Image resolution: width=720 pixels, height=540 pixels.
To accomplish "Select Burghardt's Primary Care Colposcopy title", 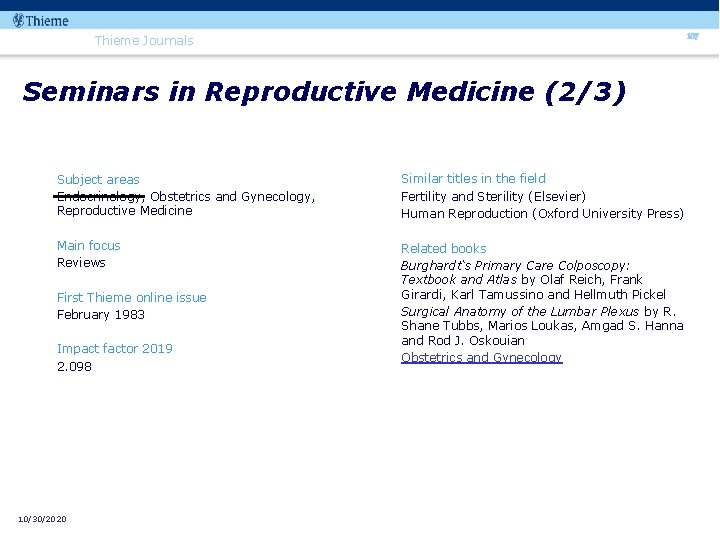I will 515,272.
